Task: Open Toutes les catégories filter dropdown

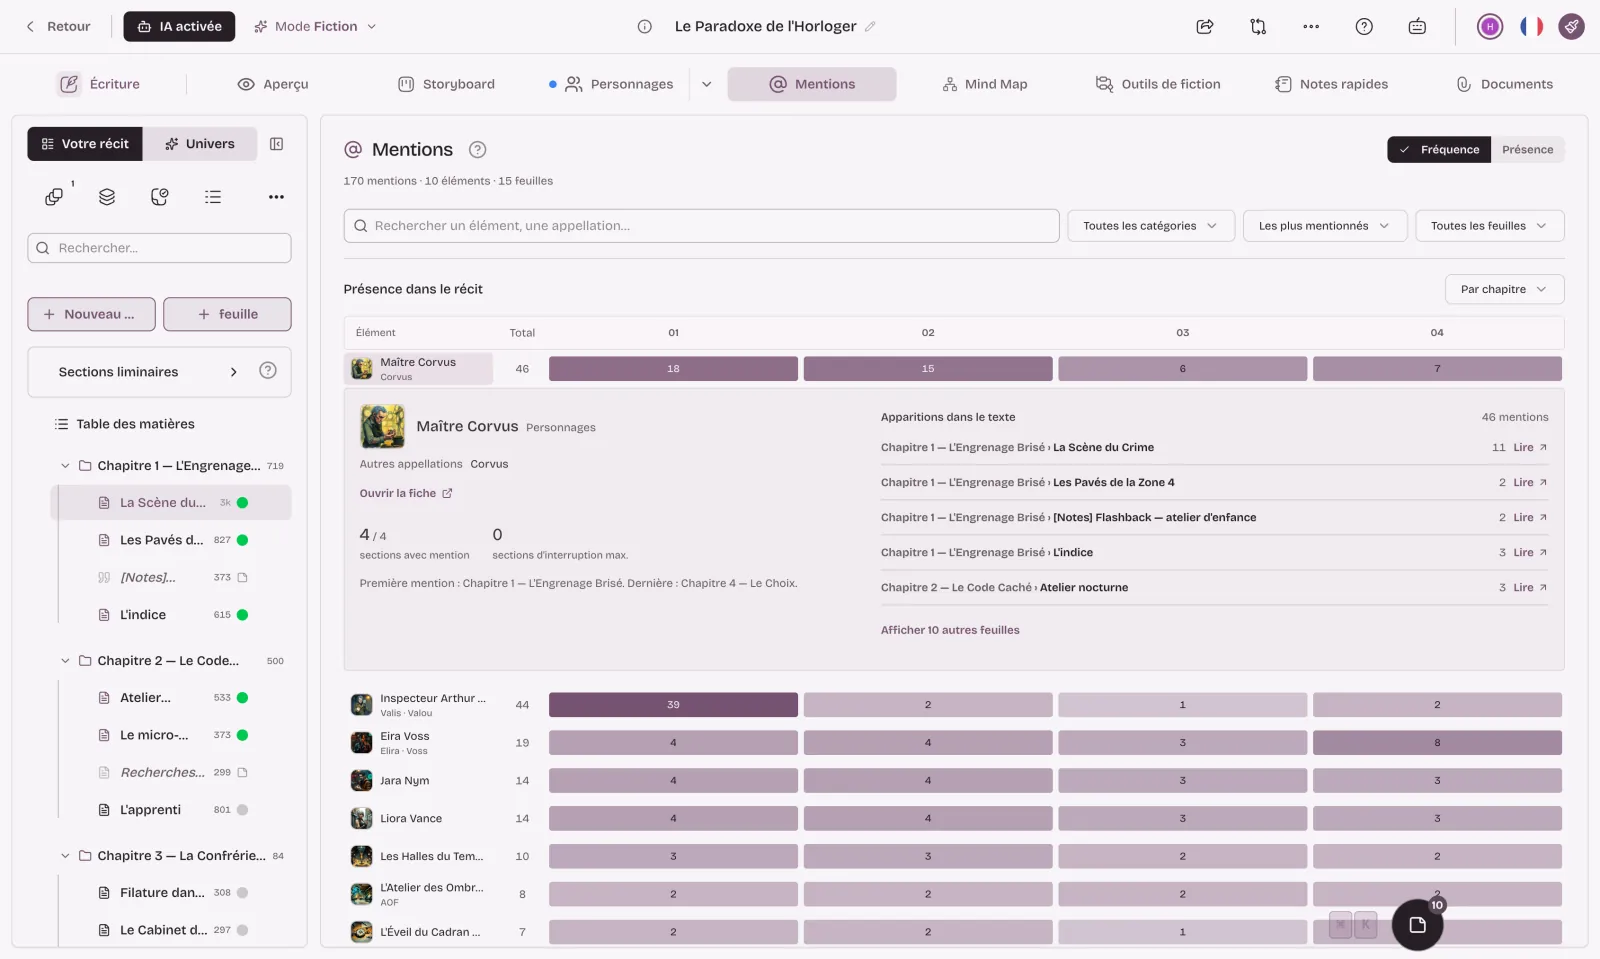Action: pyautogui.click(x=1151, y=226)
